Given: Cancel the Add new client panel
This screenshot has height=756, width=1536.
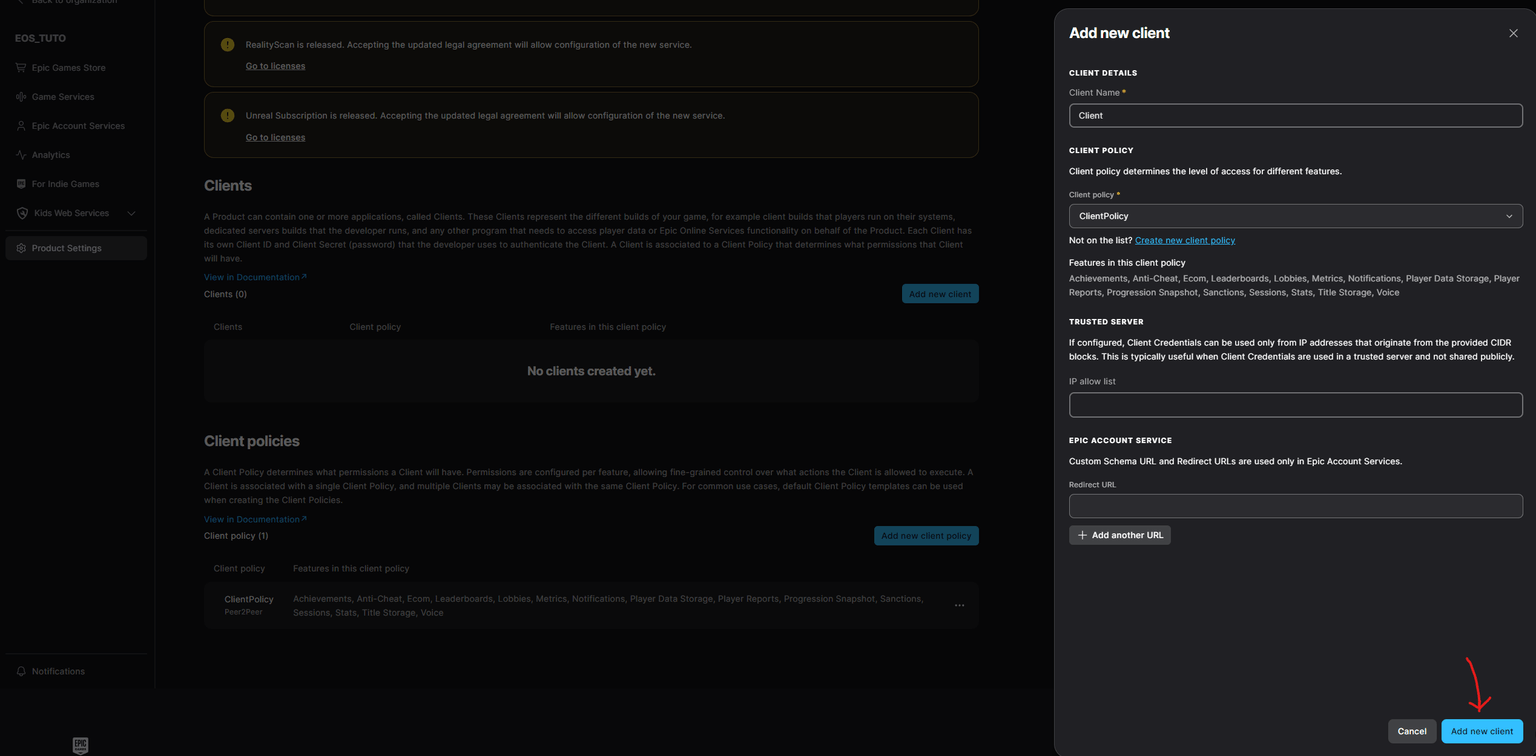Looking at the screenshot, I should pyautogui.click(x=1412, y=731).
